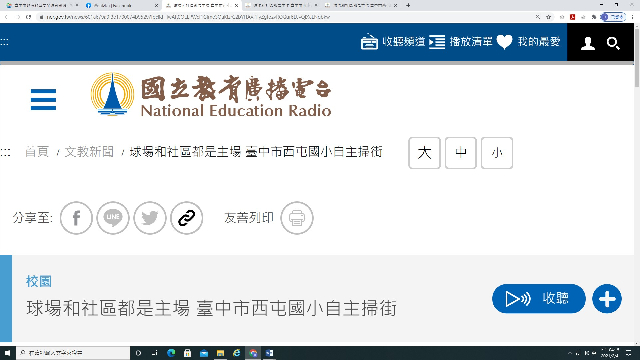
Task: Click the browser address bar
Action: 286,17
